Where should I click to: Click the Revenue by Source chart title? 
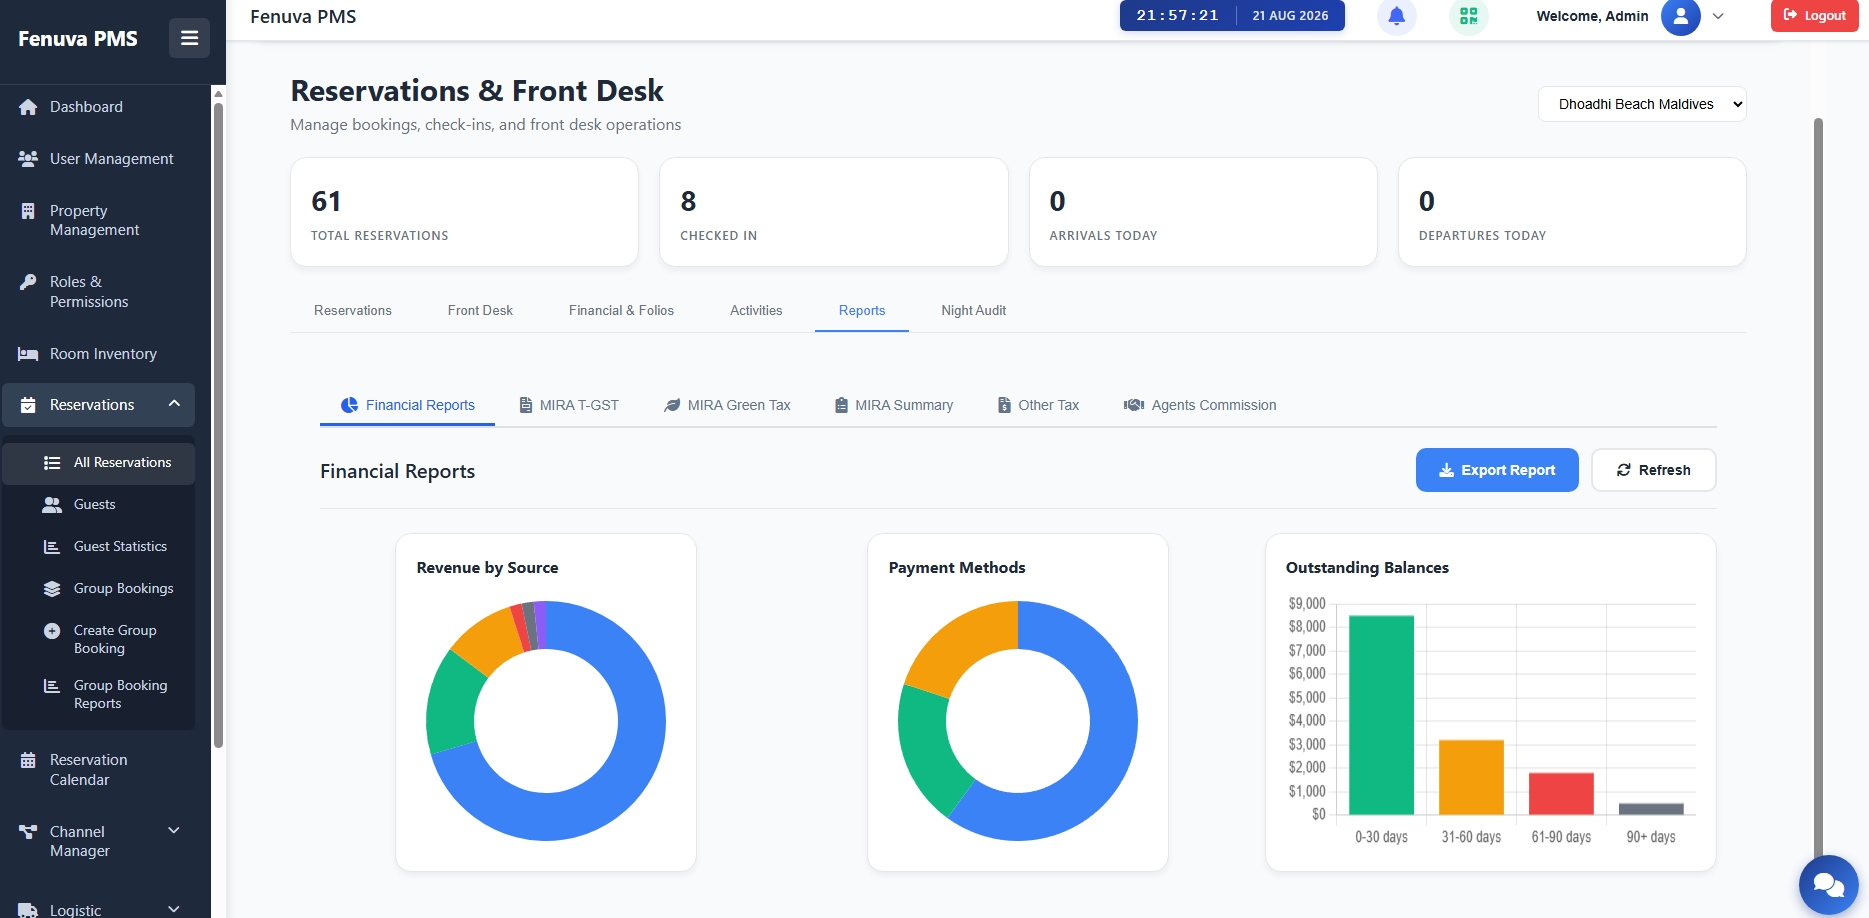[x=487, y=568]
